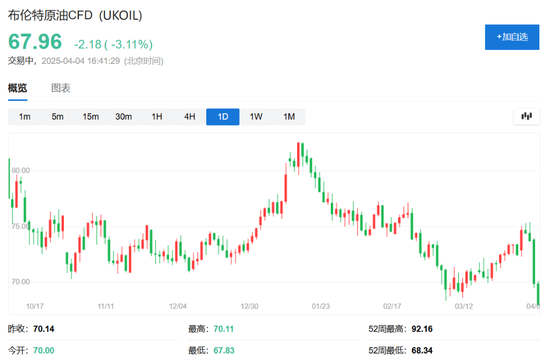Click the 最高 value 70.11

(x=223, y=329)
